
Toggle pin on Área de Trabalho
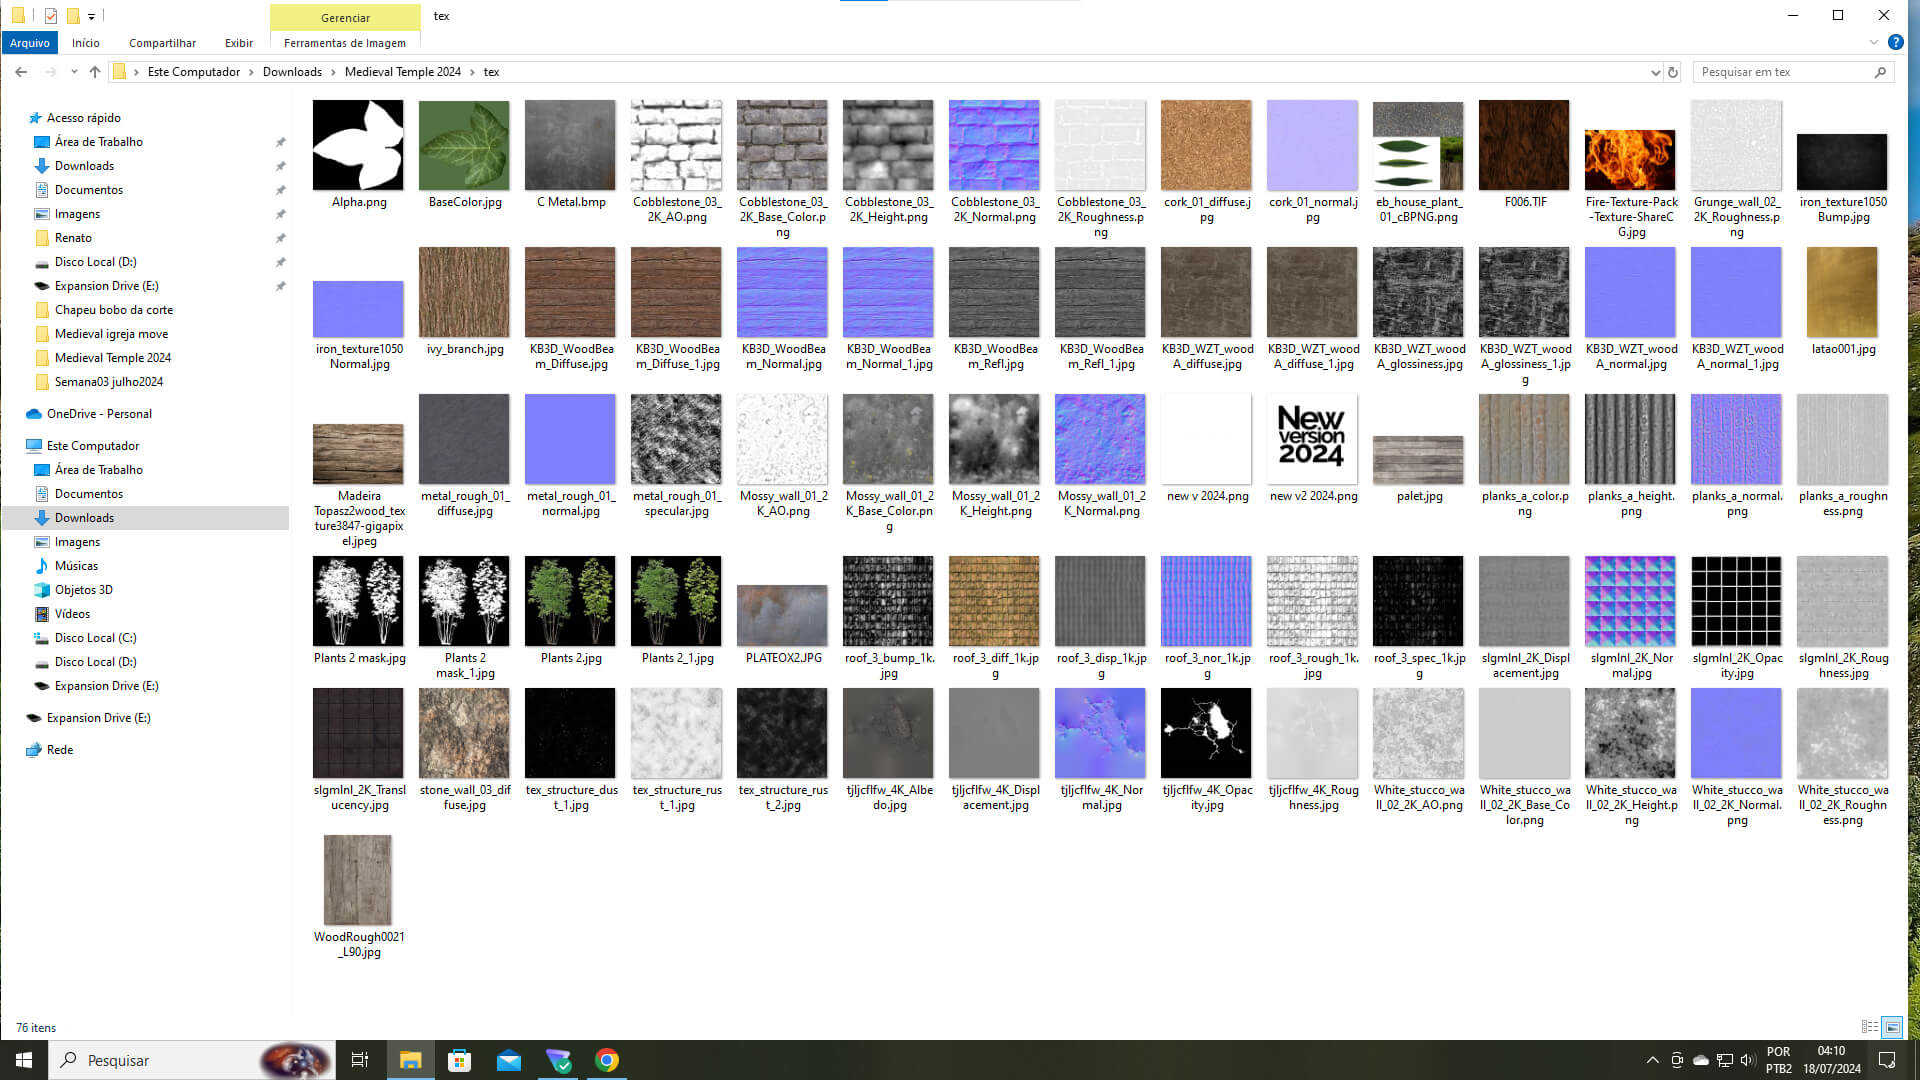pos(281,142)
